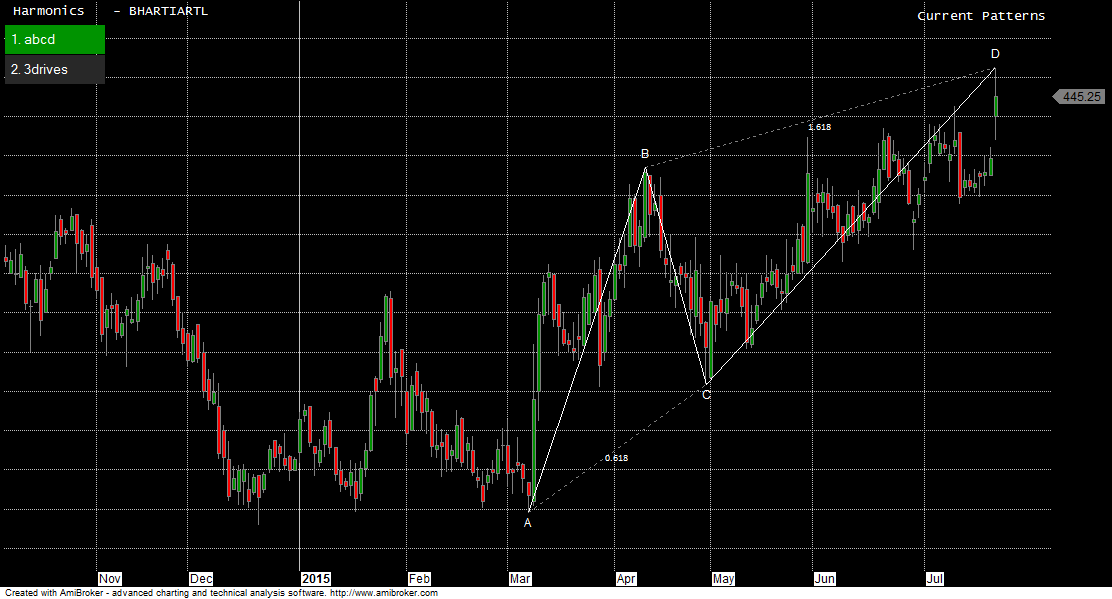Select the Jul axis label

935,578
